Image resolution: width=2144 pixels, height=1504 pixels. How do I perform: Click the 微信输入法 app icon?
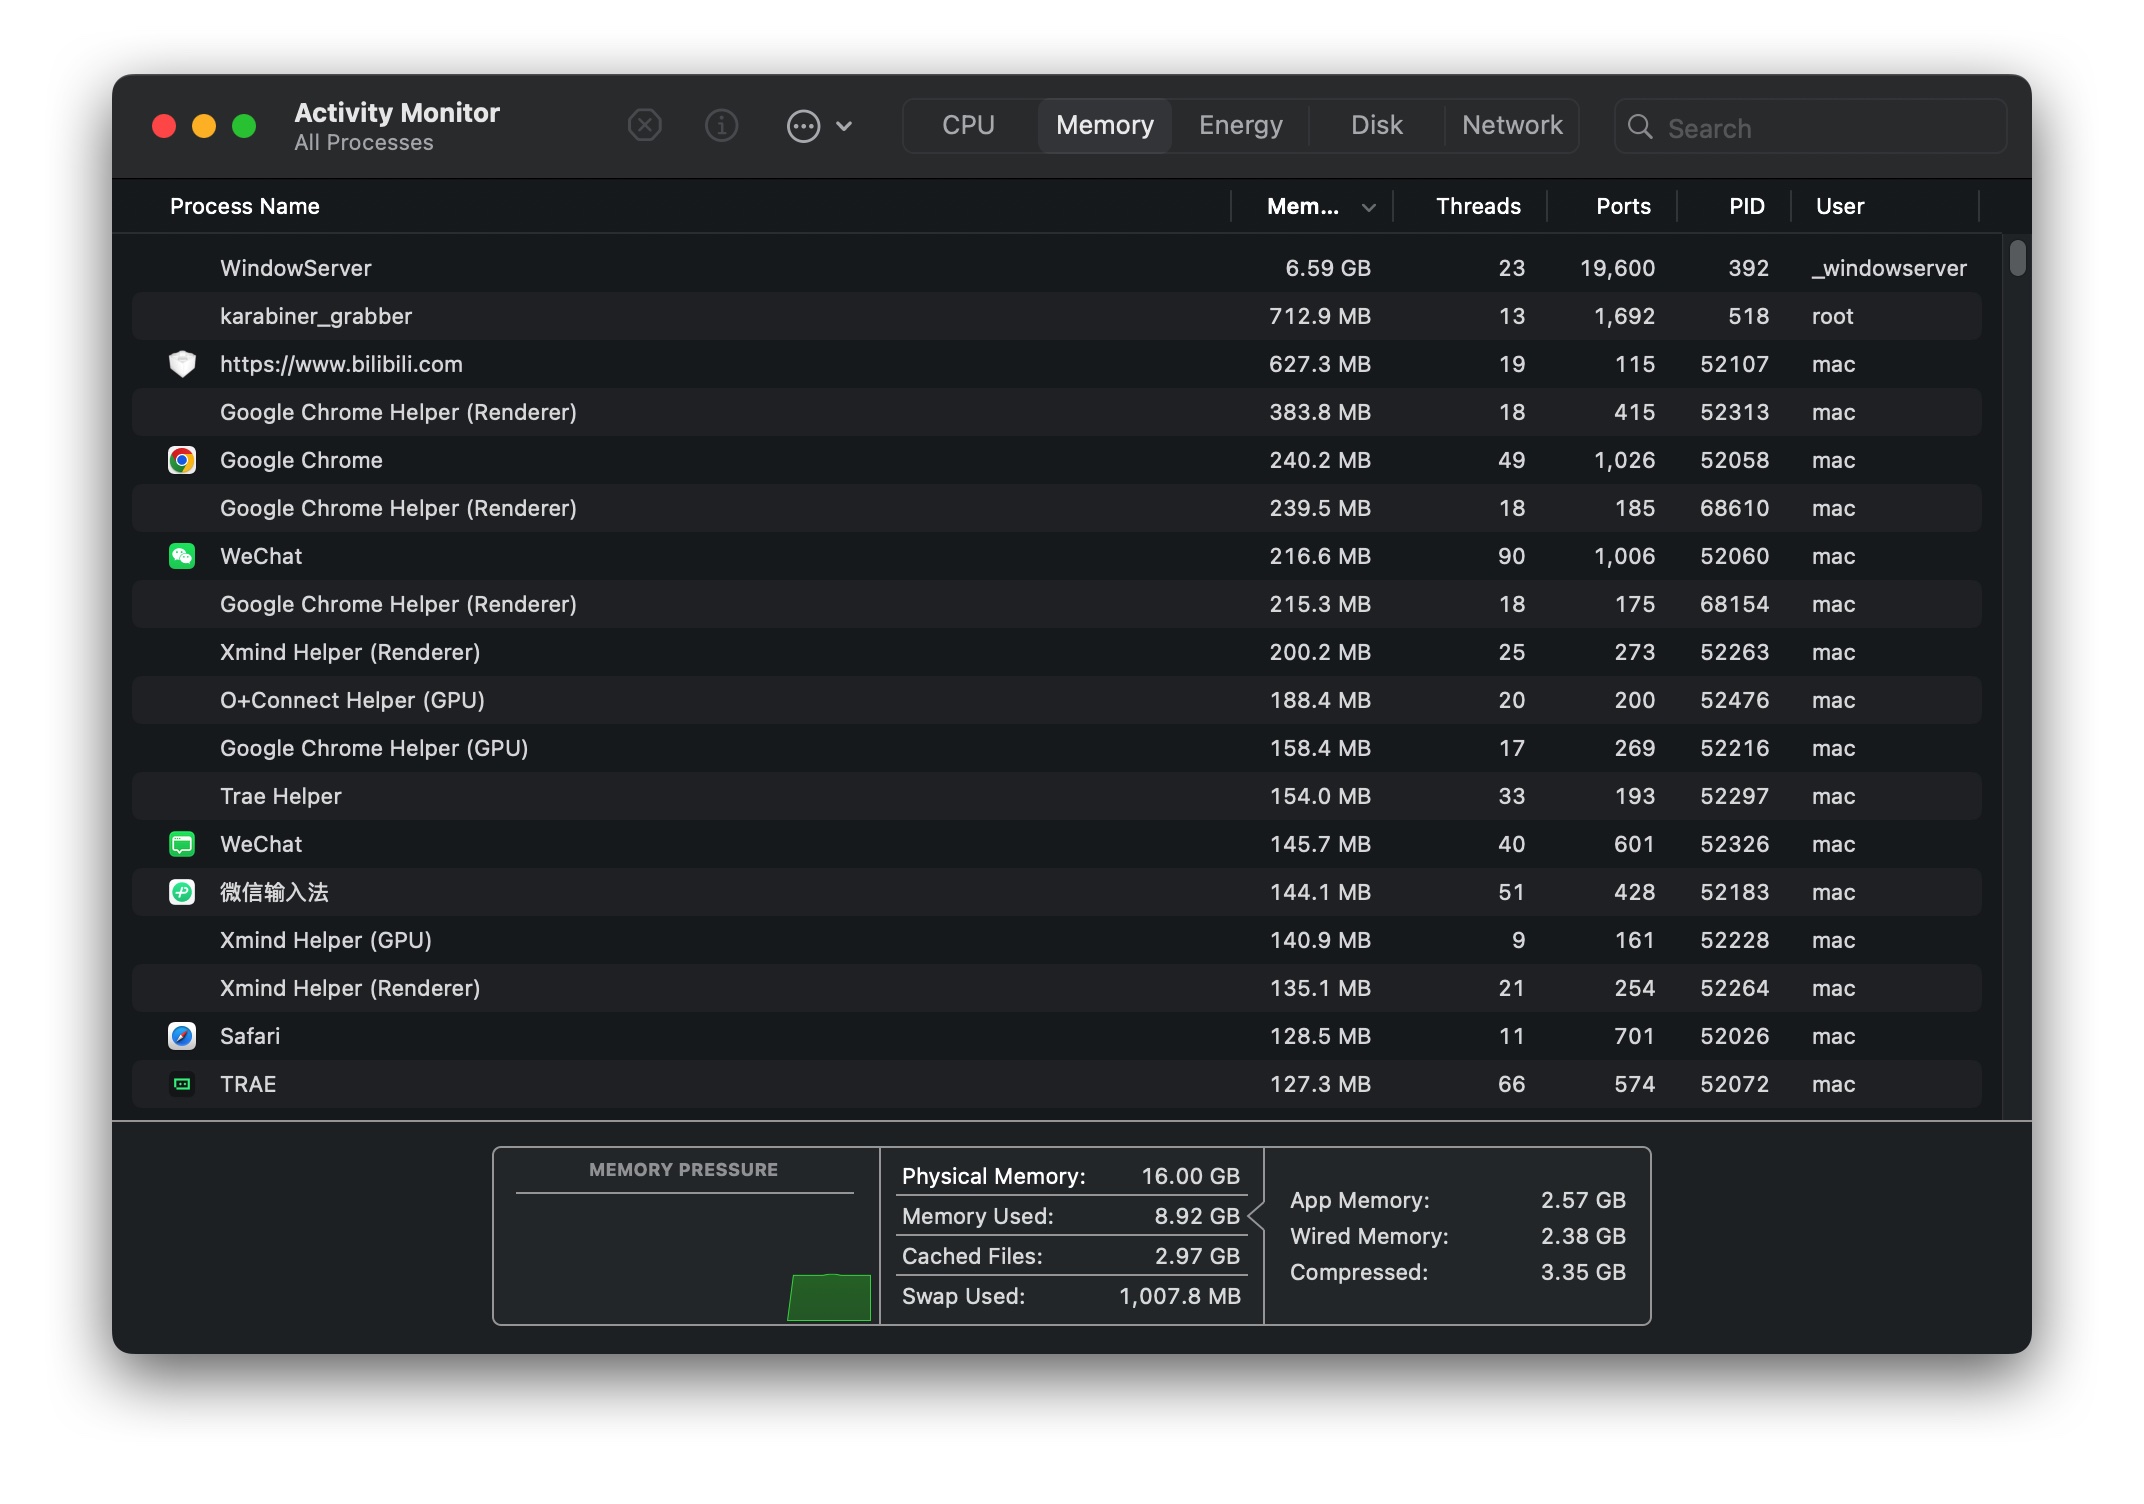182,892
